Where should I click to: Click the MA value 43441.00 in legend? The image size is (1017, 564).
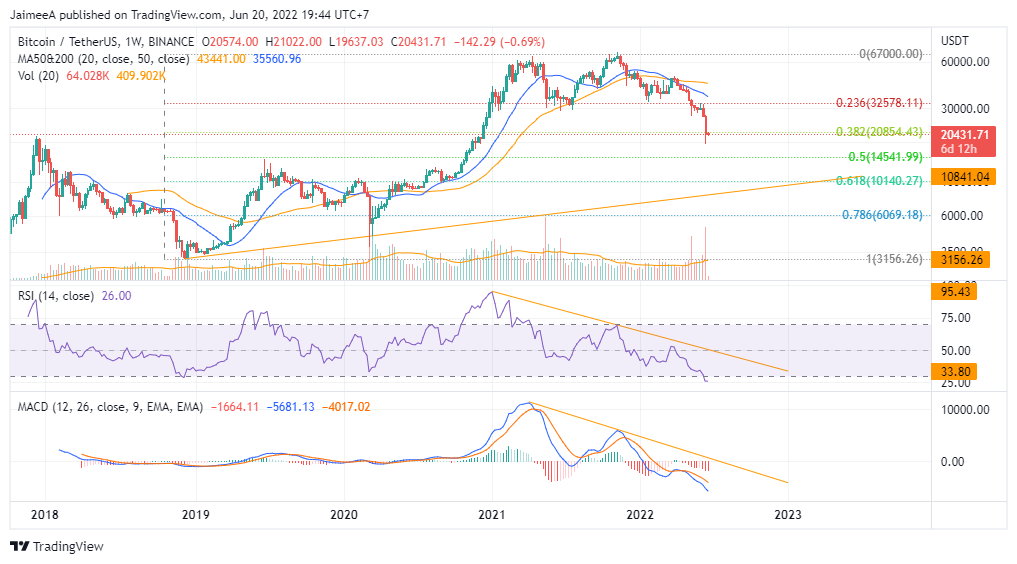(221, 59)
